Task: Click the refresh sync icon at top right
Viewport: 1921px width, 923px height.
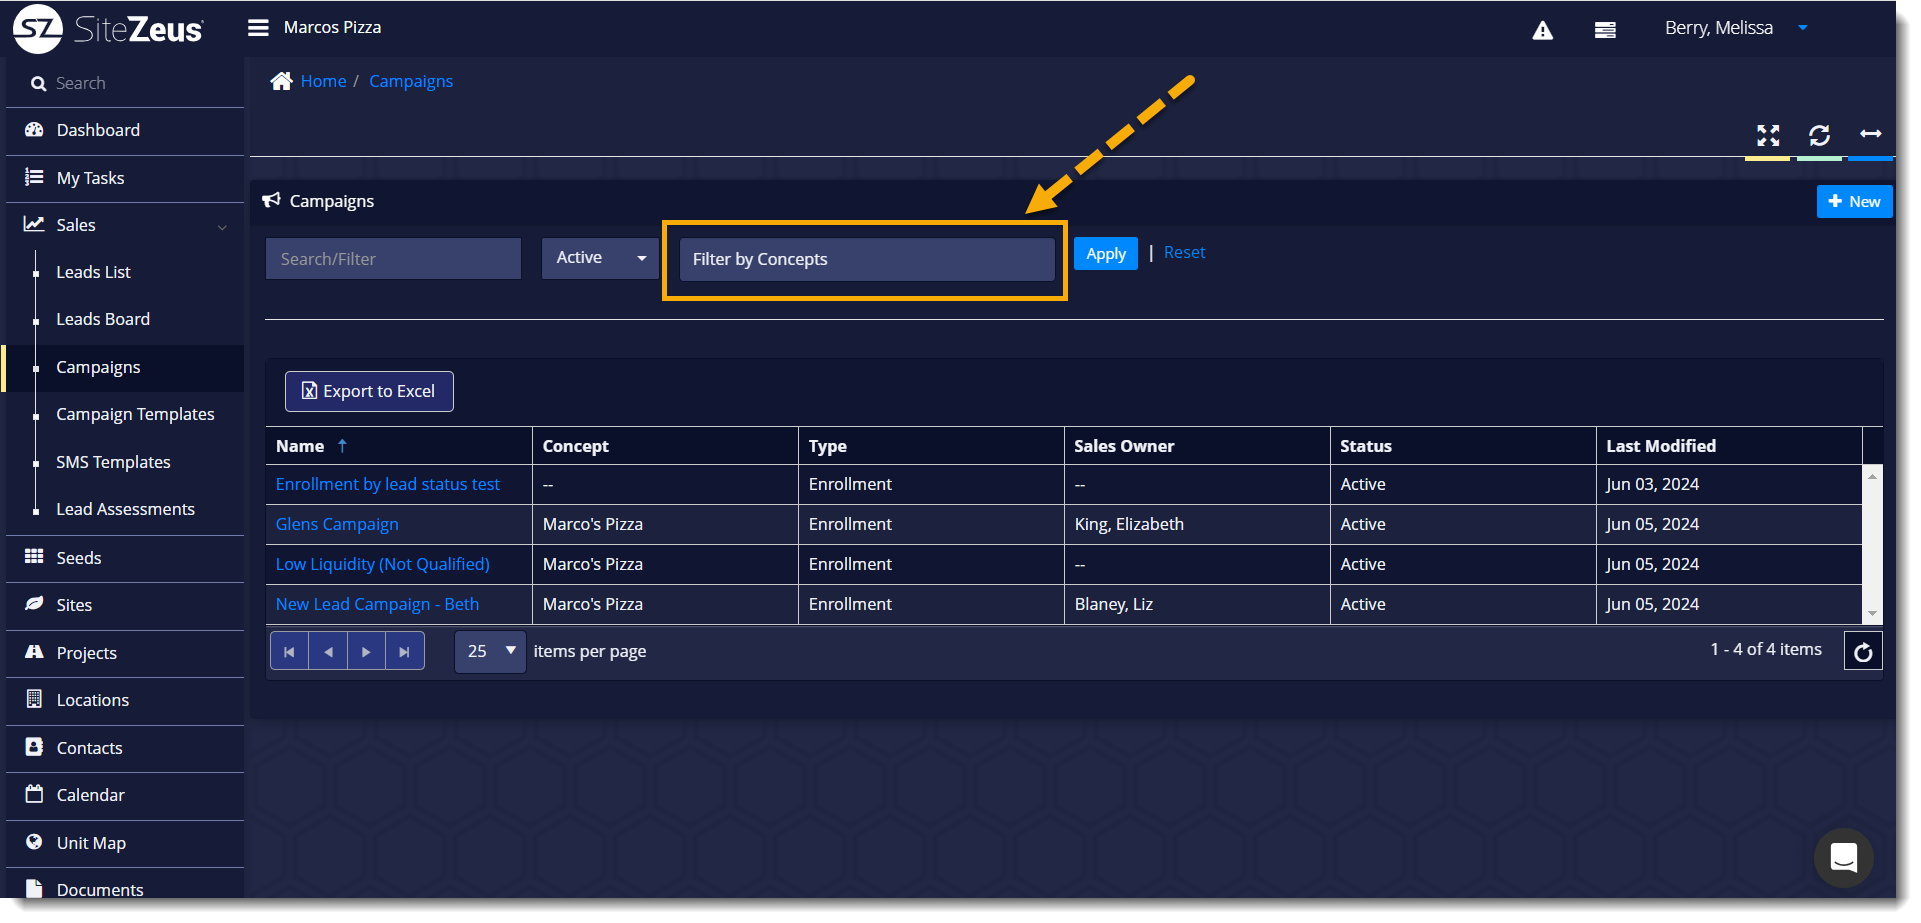Action: 1819,135
